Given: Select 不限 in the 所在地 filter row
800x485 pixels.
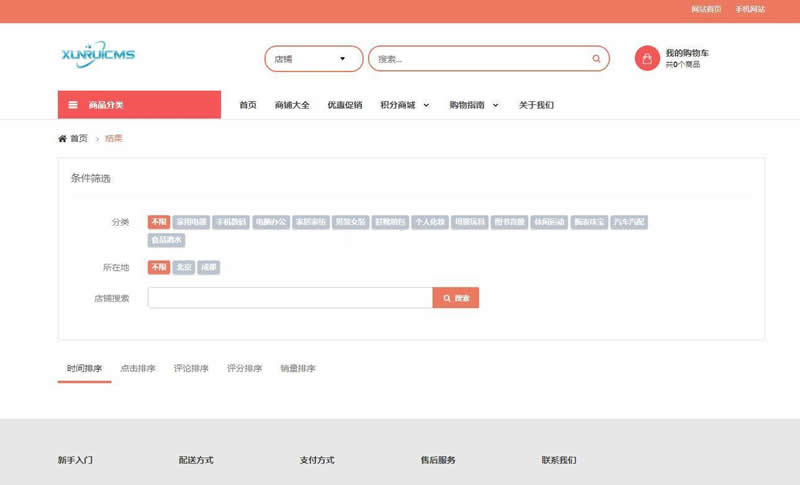Looking at the screenshot, I should click(159, 267).
